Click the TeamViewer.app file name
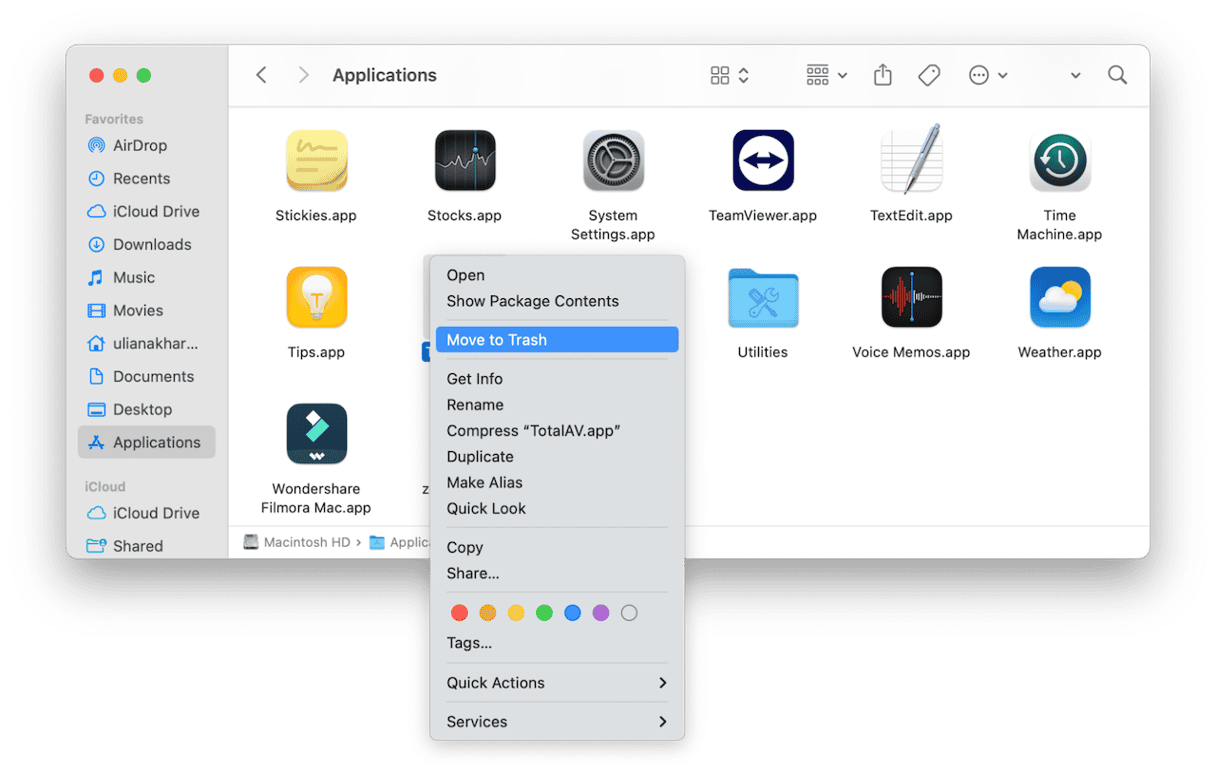The image size is (1216, 772). pyautogui.click(x=763, y=215)
